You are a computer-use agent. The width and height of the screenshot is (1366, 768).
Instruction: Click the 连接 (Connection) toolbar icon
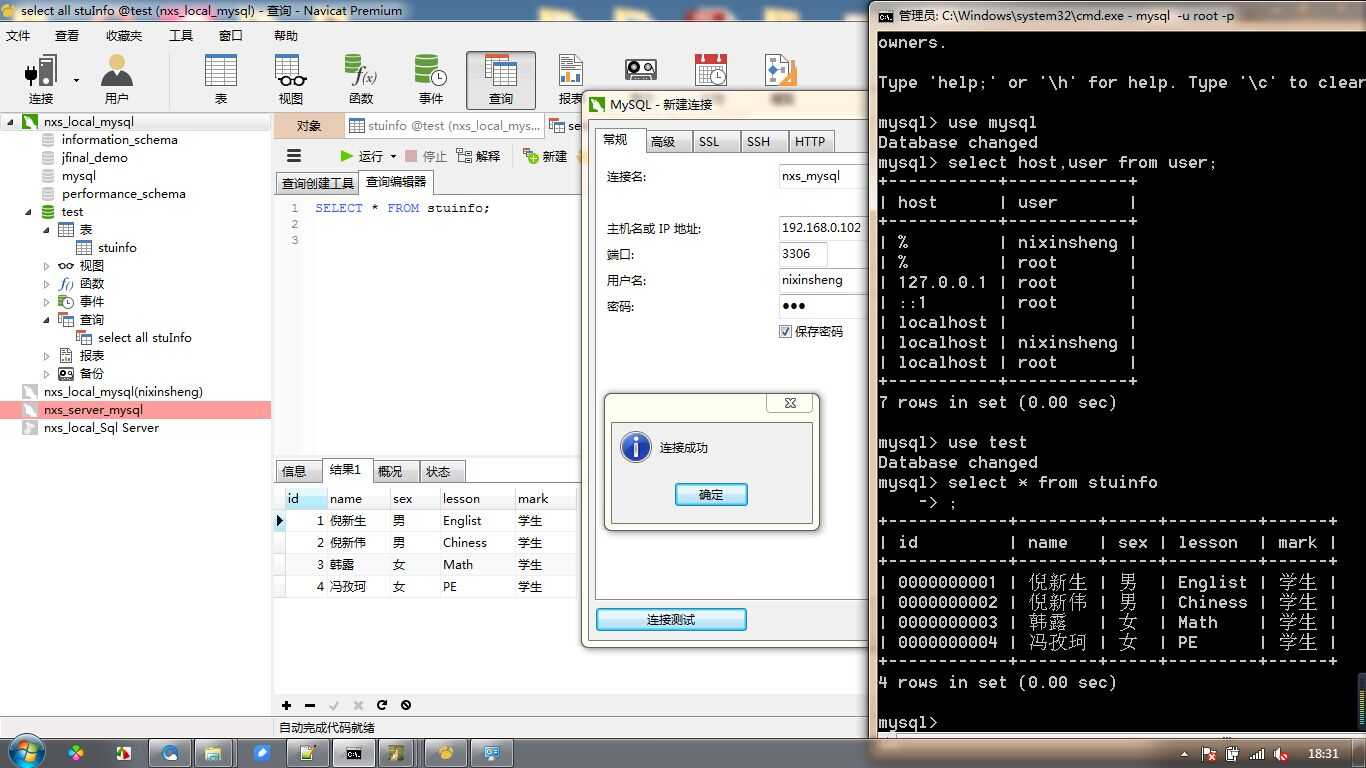[x=41, y=80]
